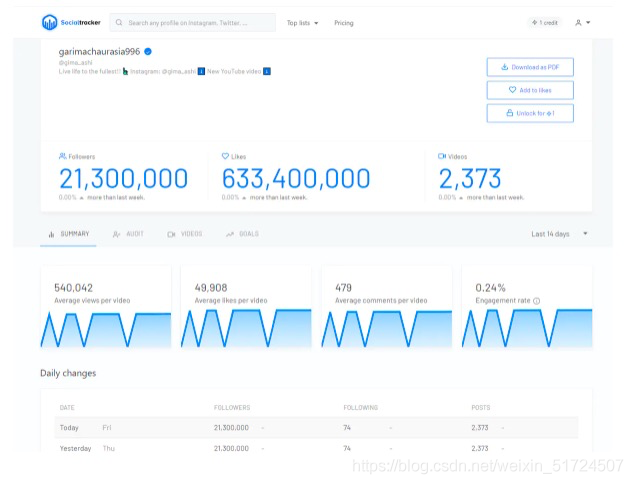Switch to the Videos tab
The height and width of the screenshot is (484, 633).
(x=184, y=234)
